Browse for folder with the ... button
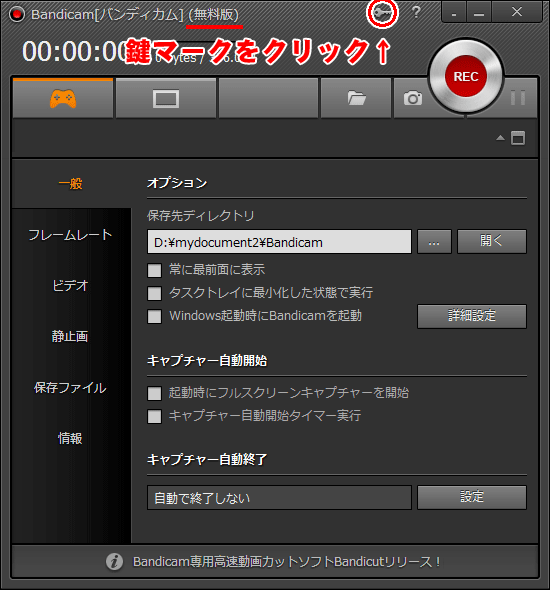550x590 pixels. click(x=434, y=242)
